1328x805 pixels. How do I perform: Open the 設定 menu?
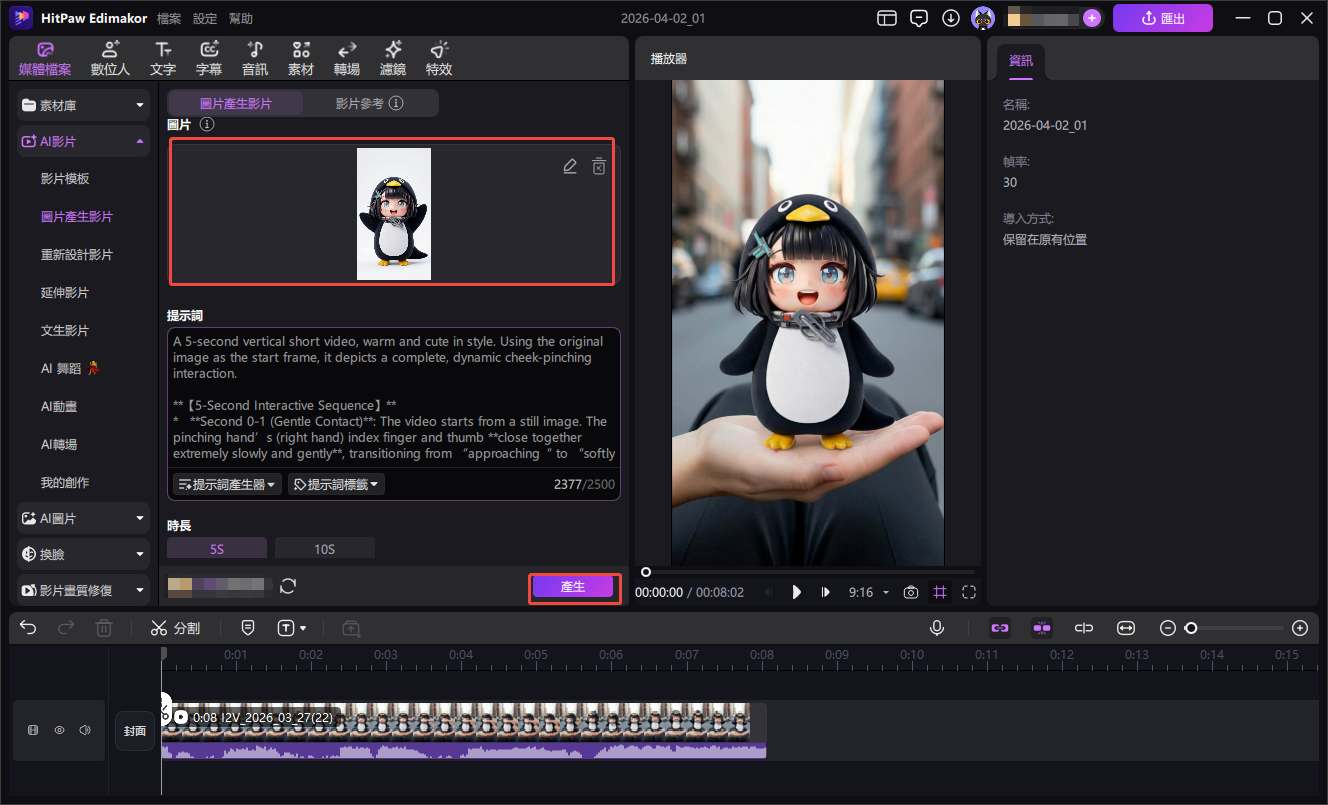click(204, 18)
